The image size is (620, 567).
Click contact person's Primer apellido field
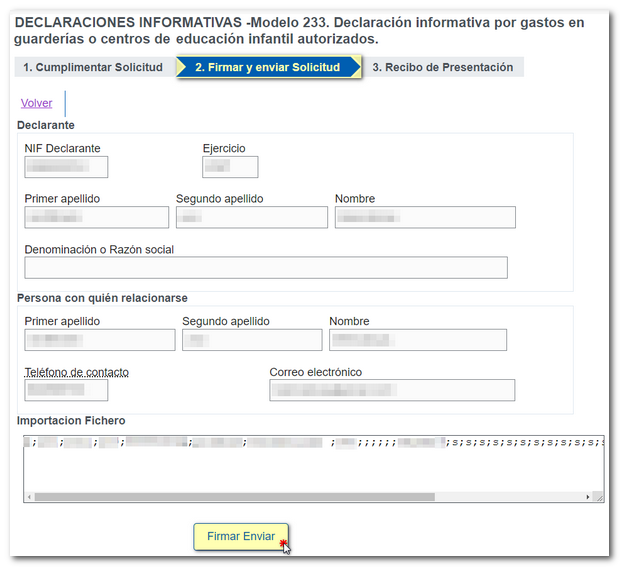pos(100,340)
